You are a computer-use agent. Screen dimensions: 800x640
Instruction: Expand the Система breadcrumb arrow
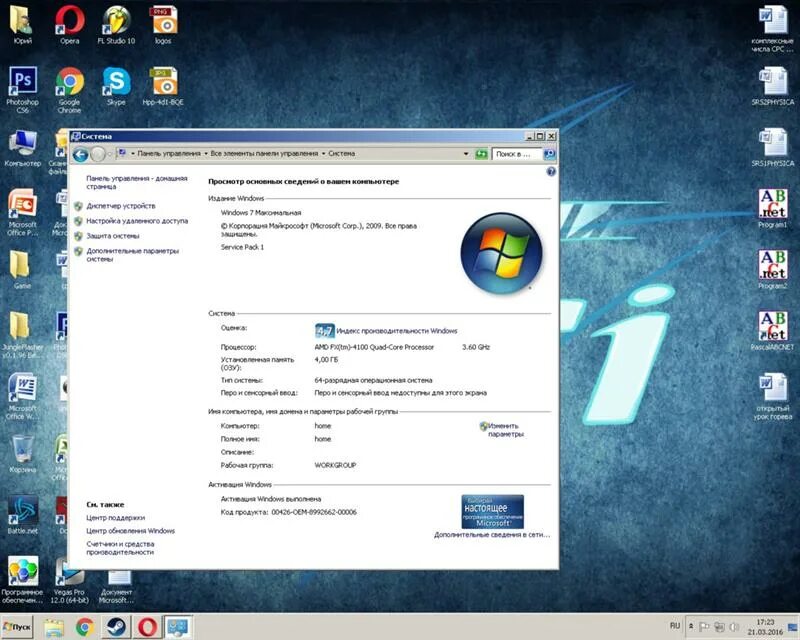pyautogui.click(x=323, y=154)
